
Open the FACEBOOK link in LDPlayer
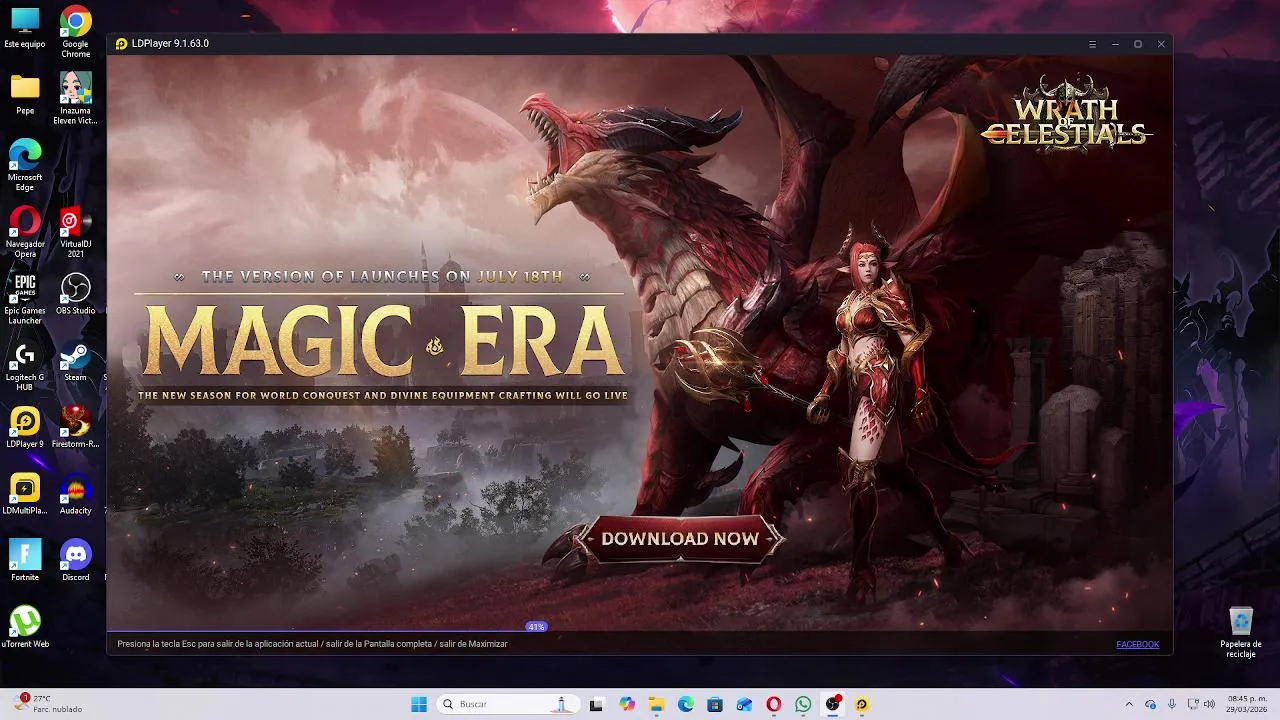click(1137, 644)
